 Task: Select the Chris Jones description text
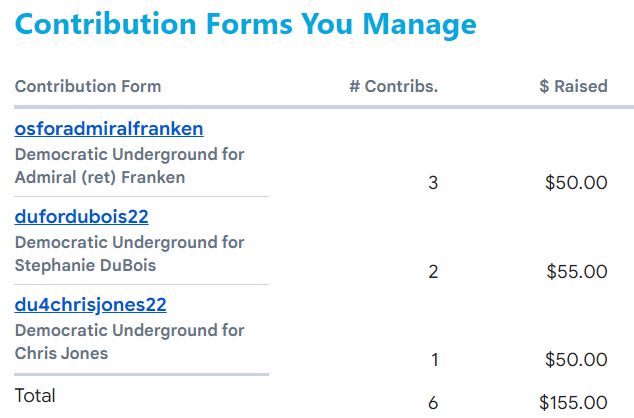click(61, 354)
